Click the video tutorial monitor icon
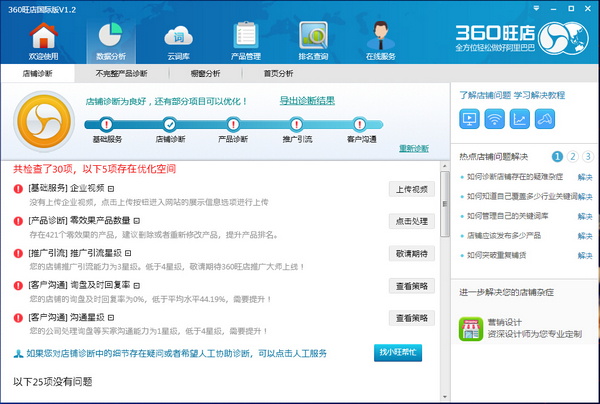Viewport: 600px width, 404px height. click(468, 119)
